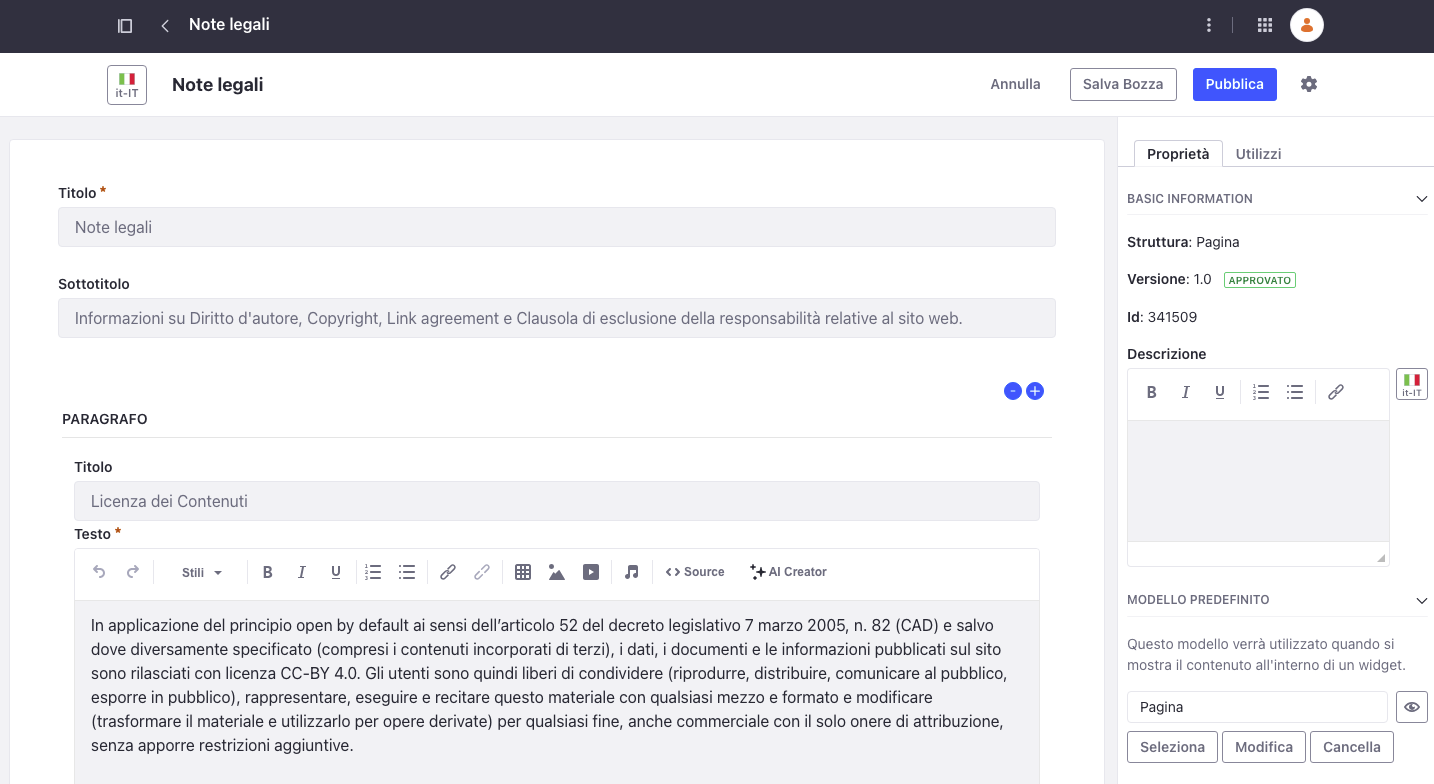The height and width of the screenshot is (784, 1434).
Task: Click the insert image icon in editor toolbar
Action: pyautogui.click(x=557, y=572)
